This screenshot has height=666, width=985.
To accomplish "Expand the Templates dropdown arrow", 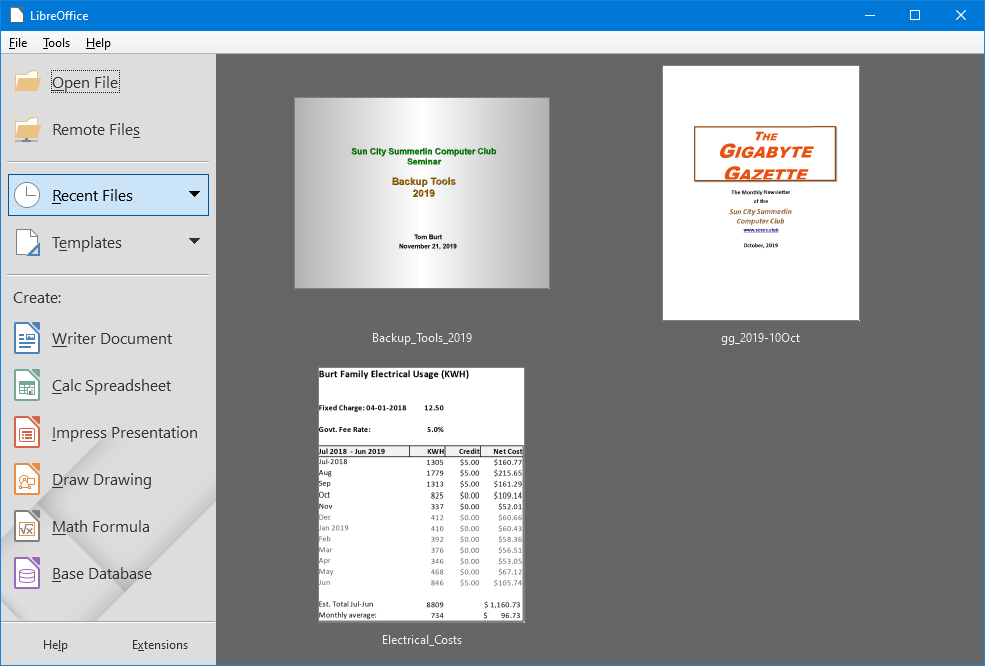I will [195, 241].
